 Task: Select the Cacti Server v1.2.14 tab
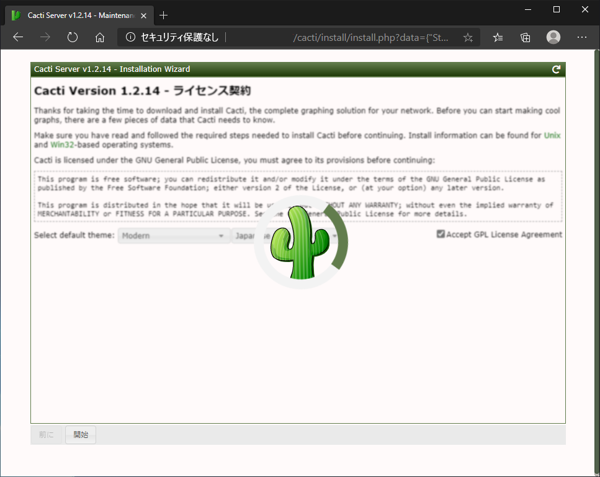click(80, 16)
